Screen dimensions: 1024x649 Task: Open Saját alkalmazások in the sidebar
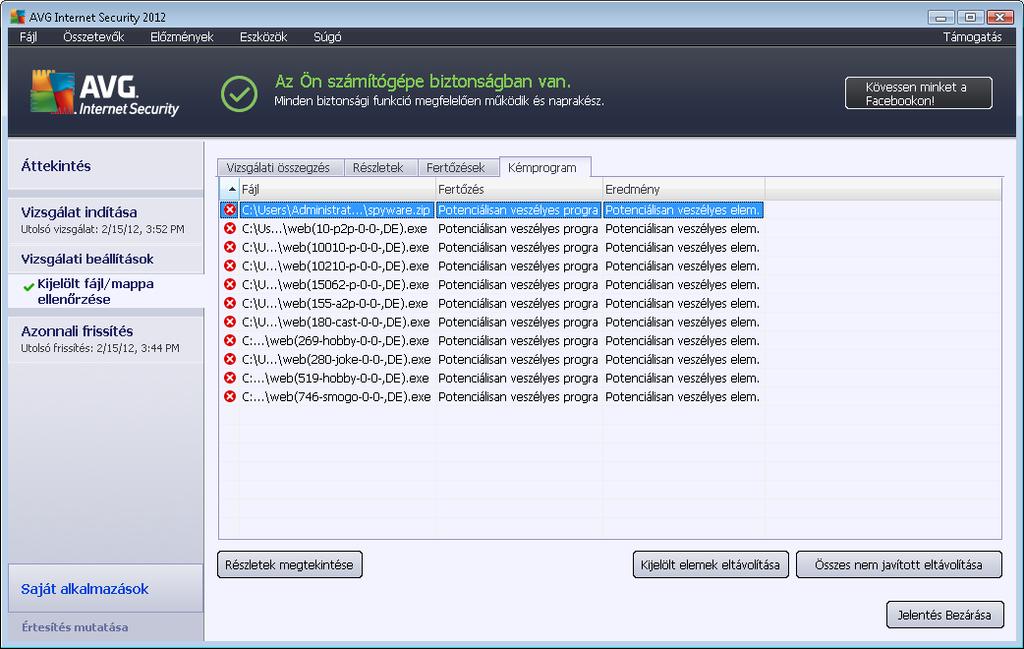[x=106, y=589]
